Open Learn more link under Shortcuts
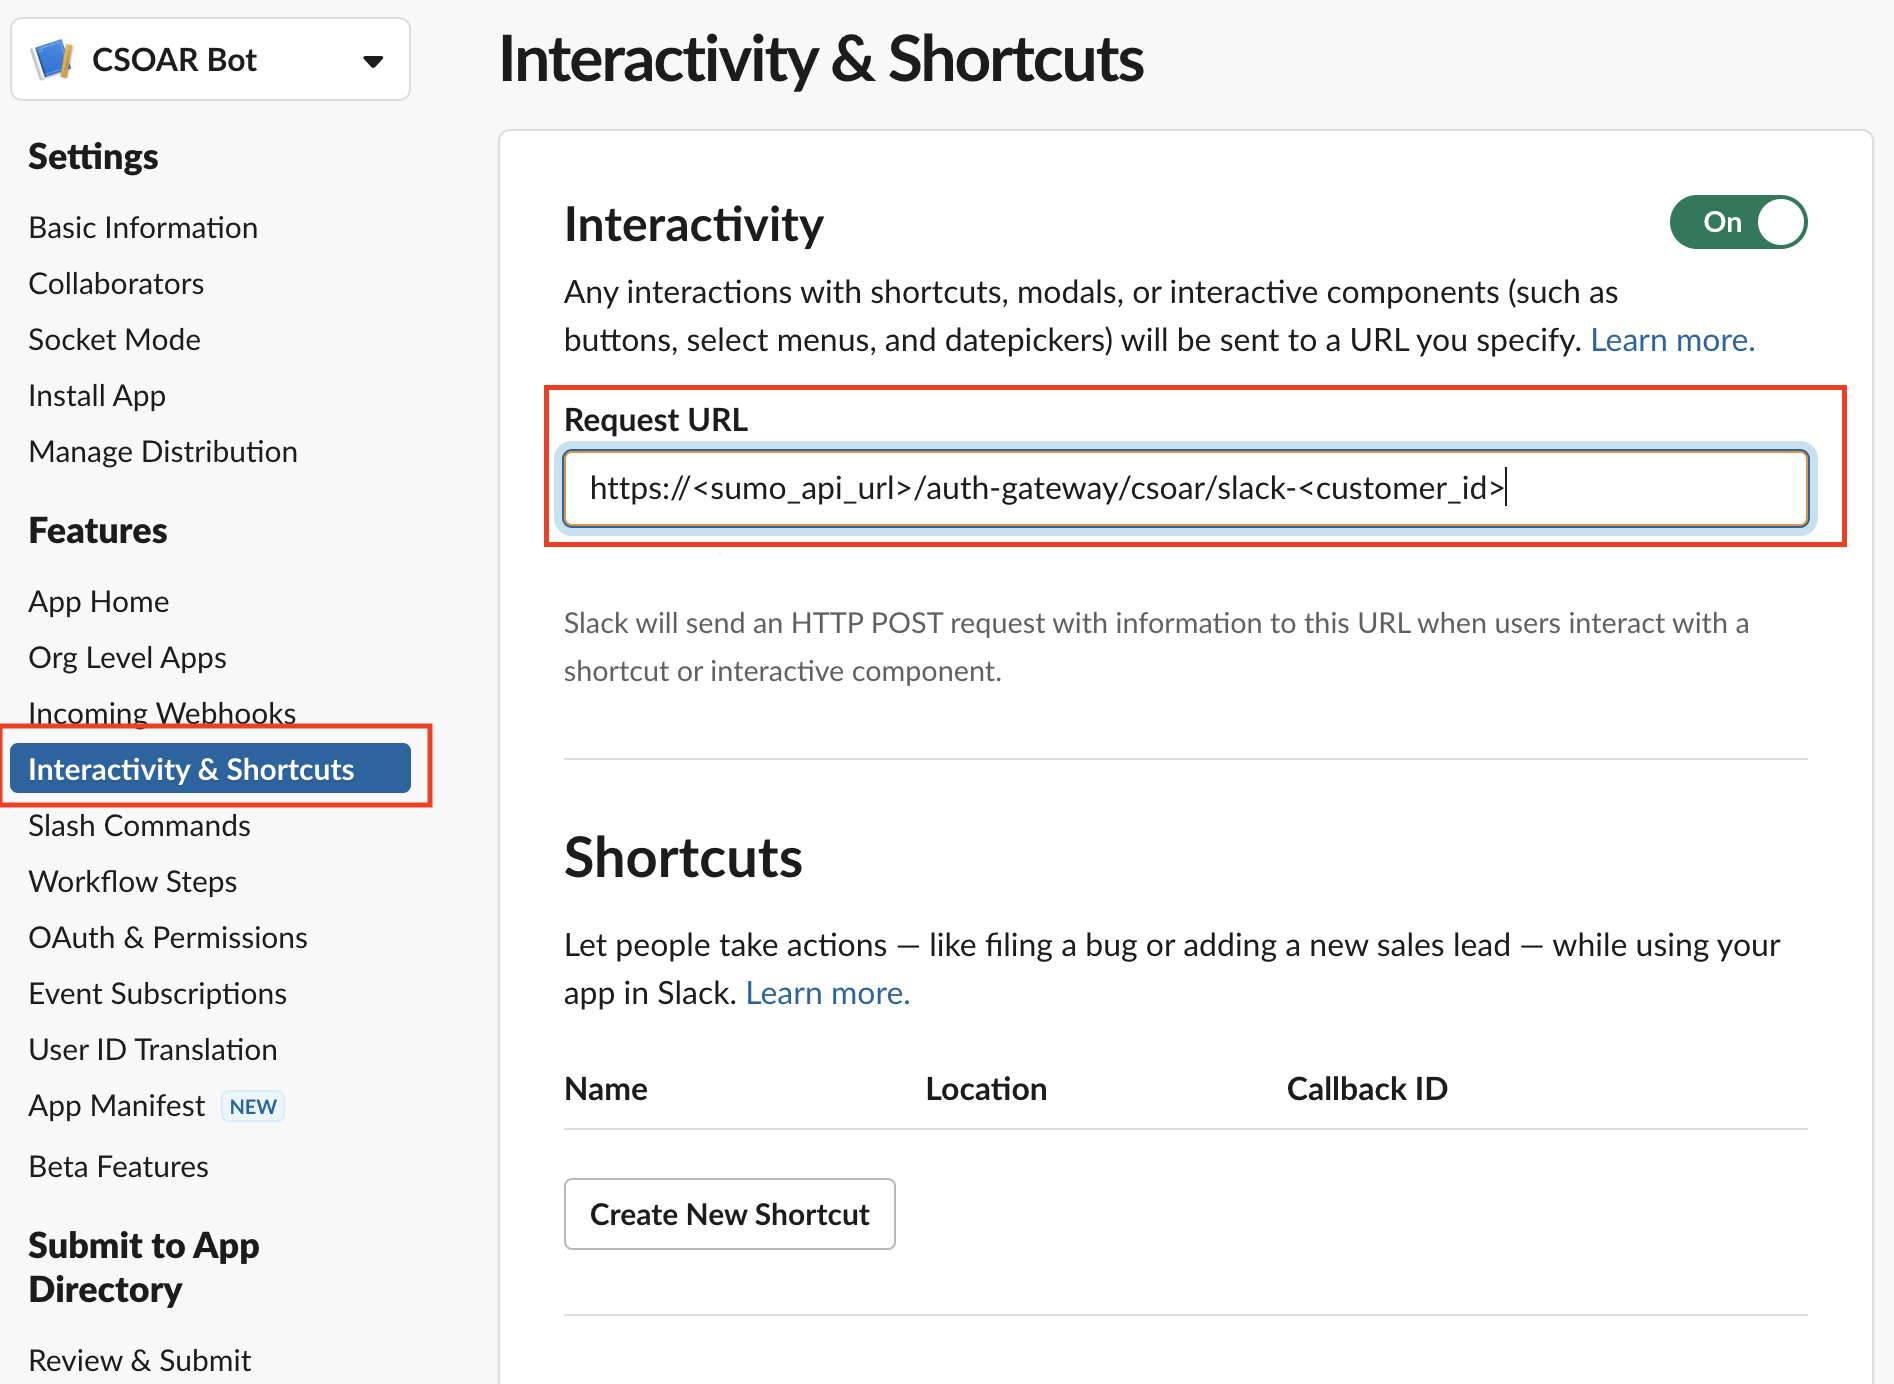 827,993
